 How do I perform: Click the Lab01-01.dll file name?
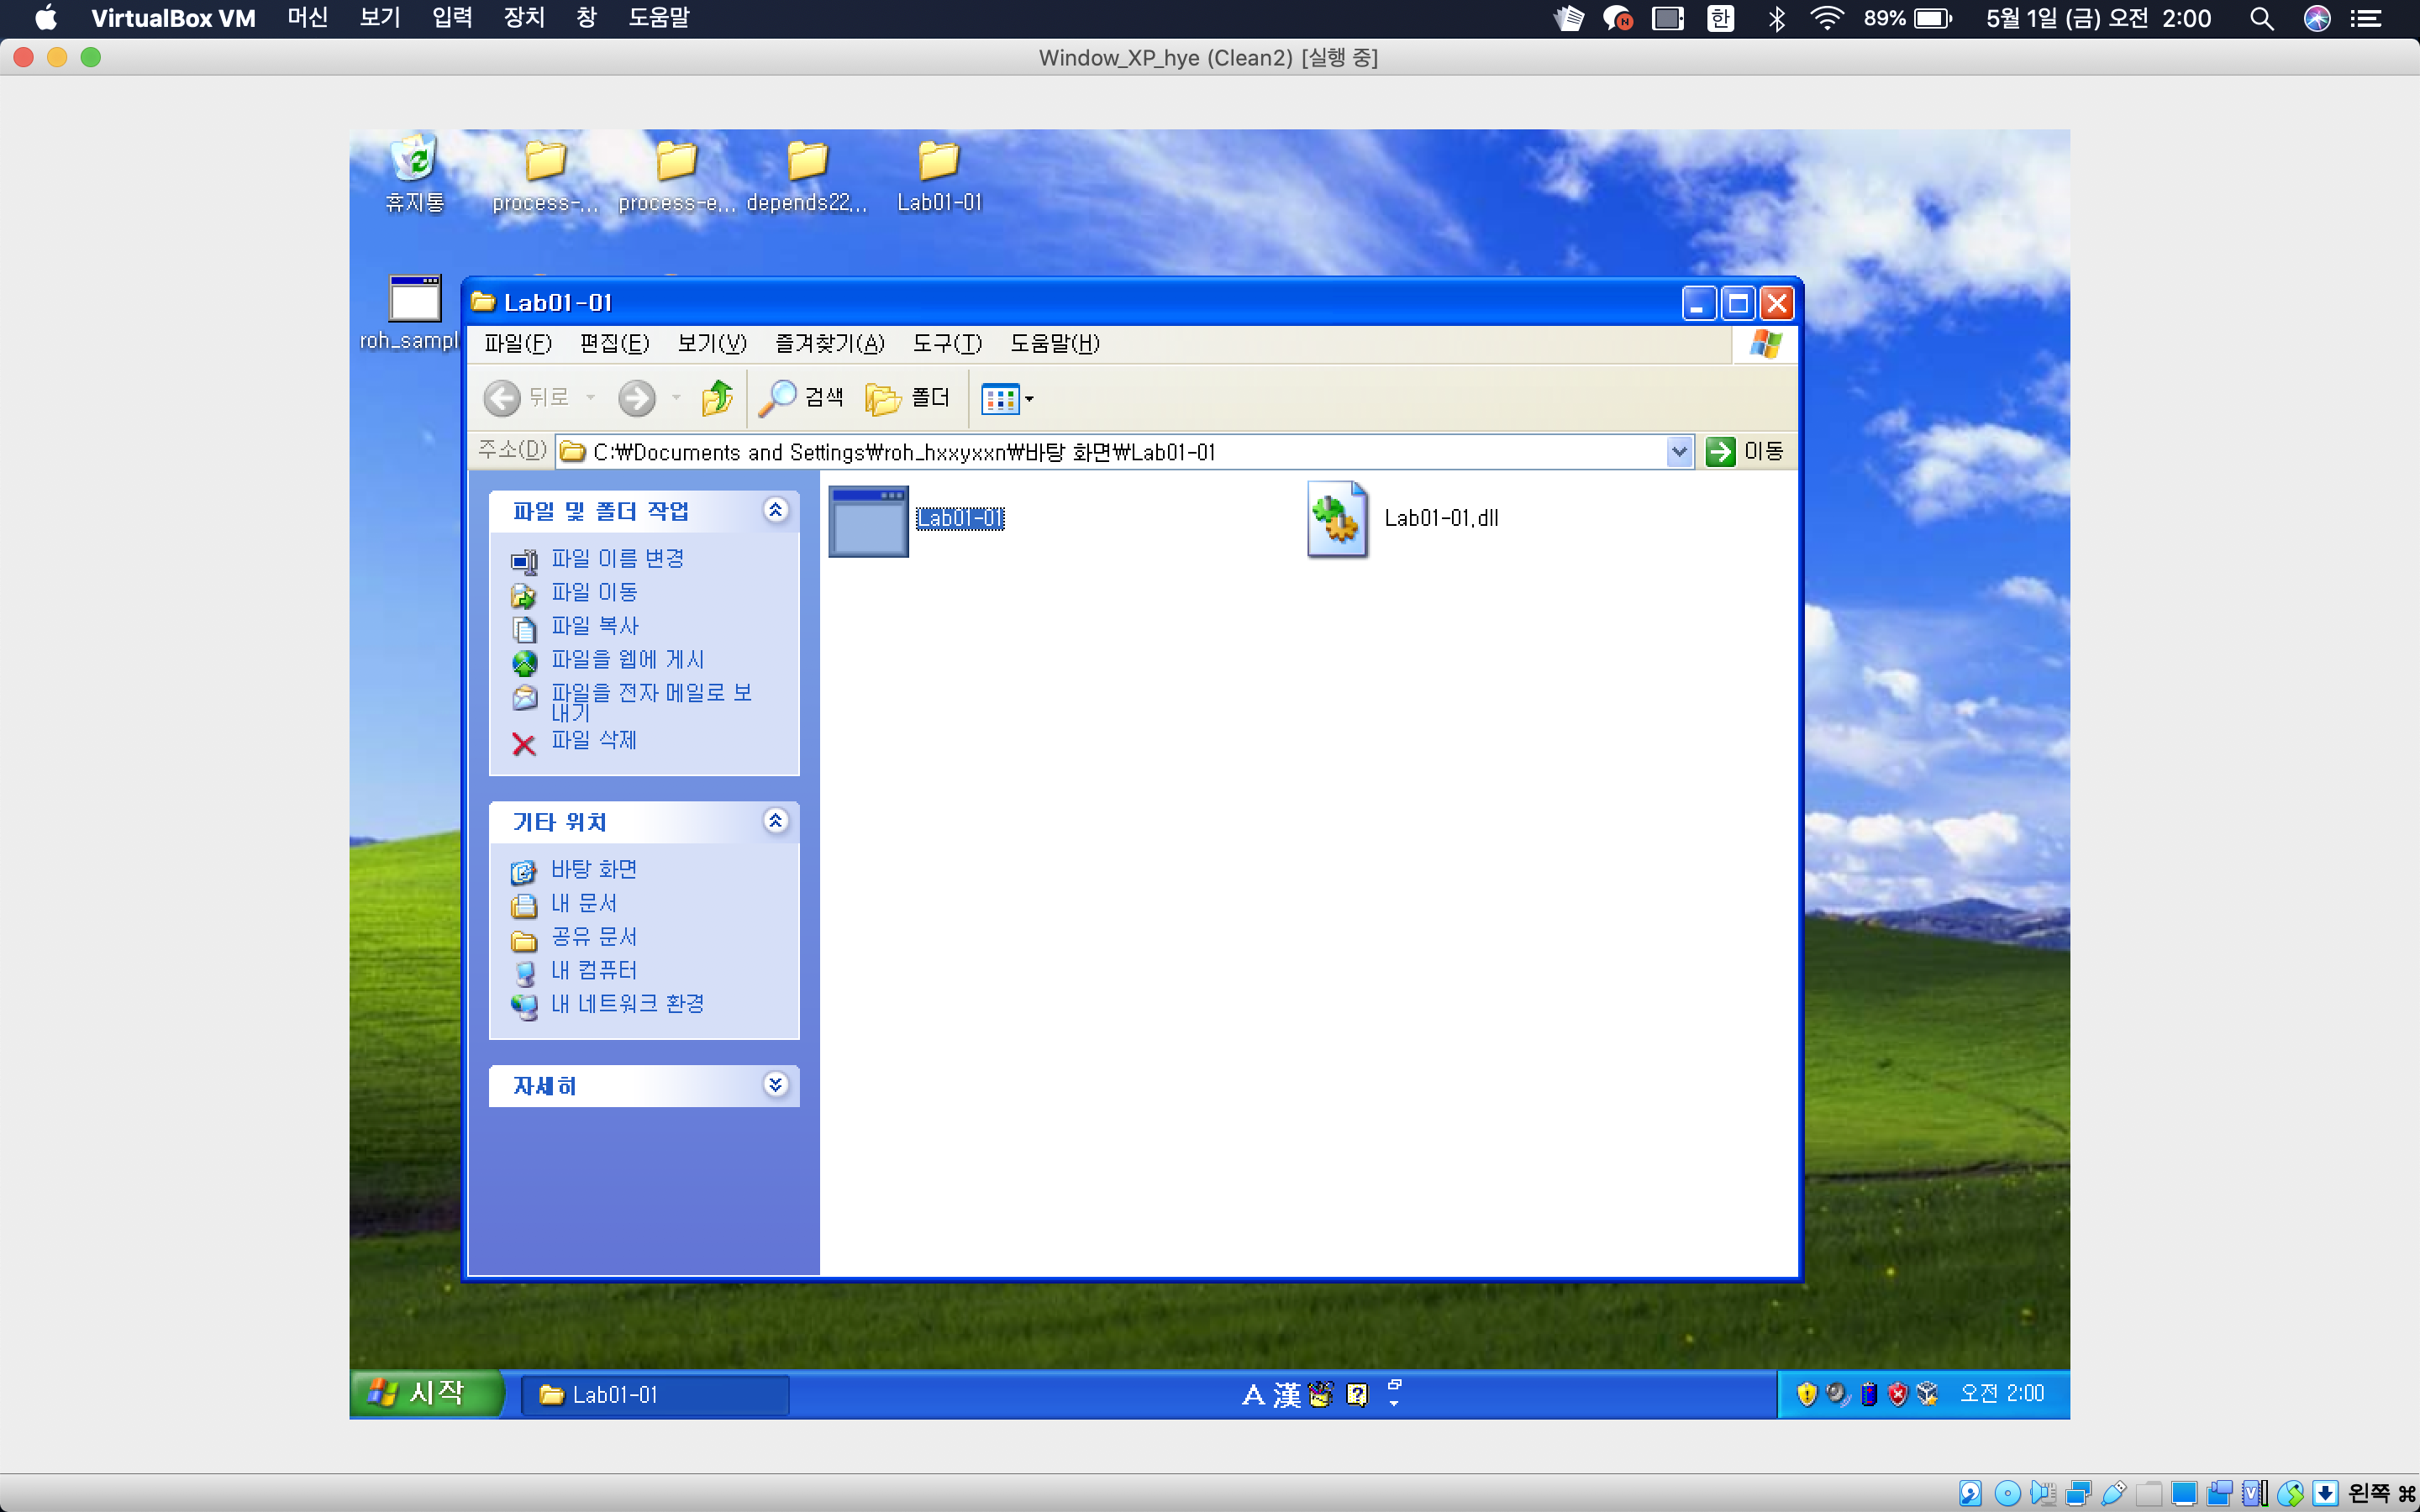pos(1441,518)
